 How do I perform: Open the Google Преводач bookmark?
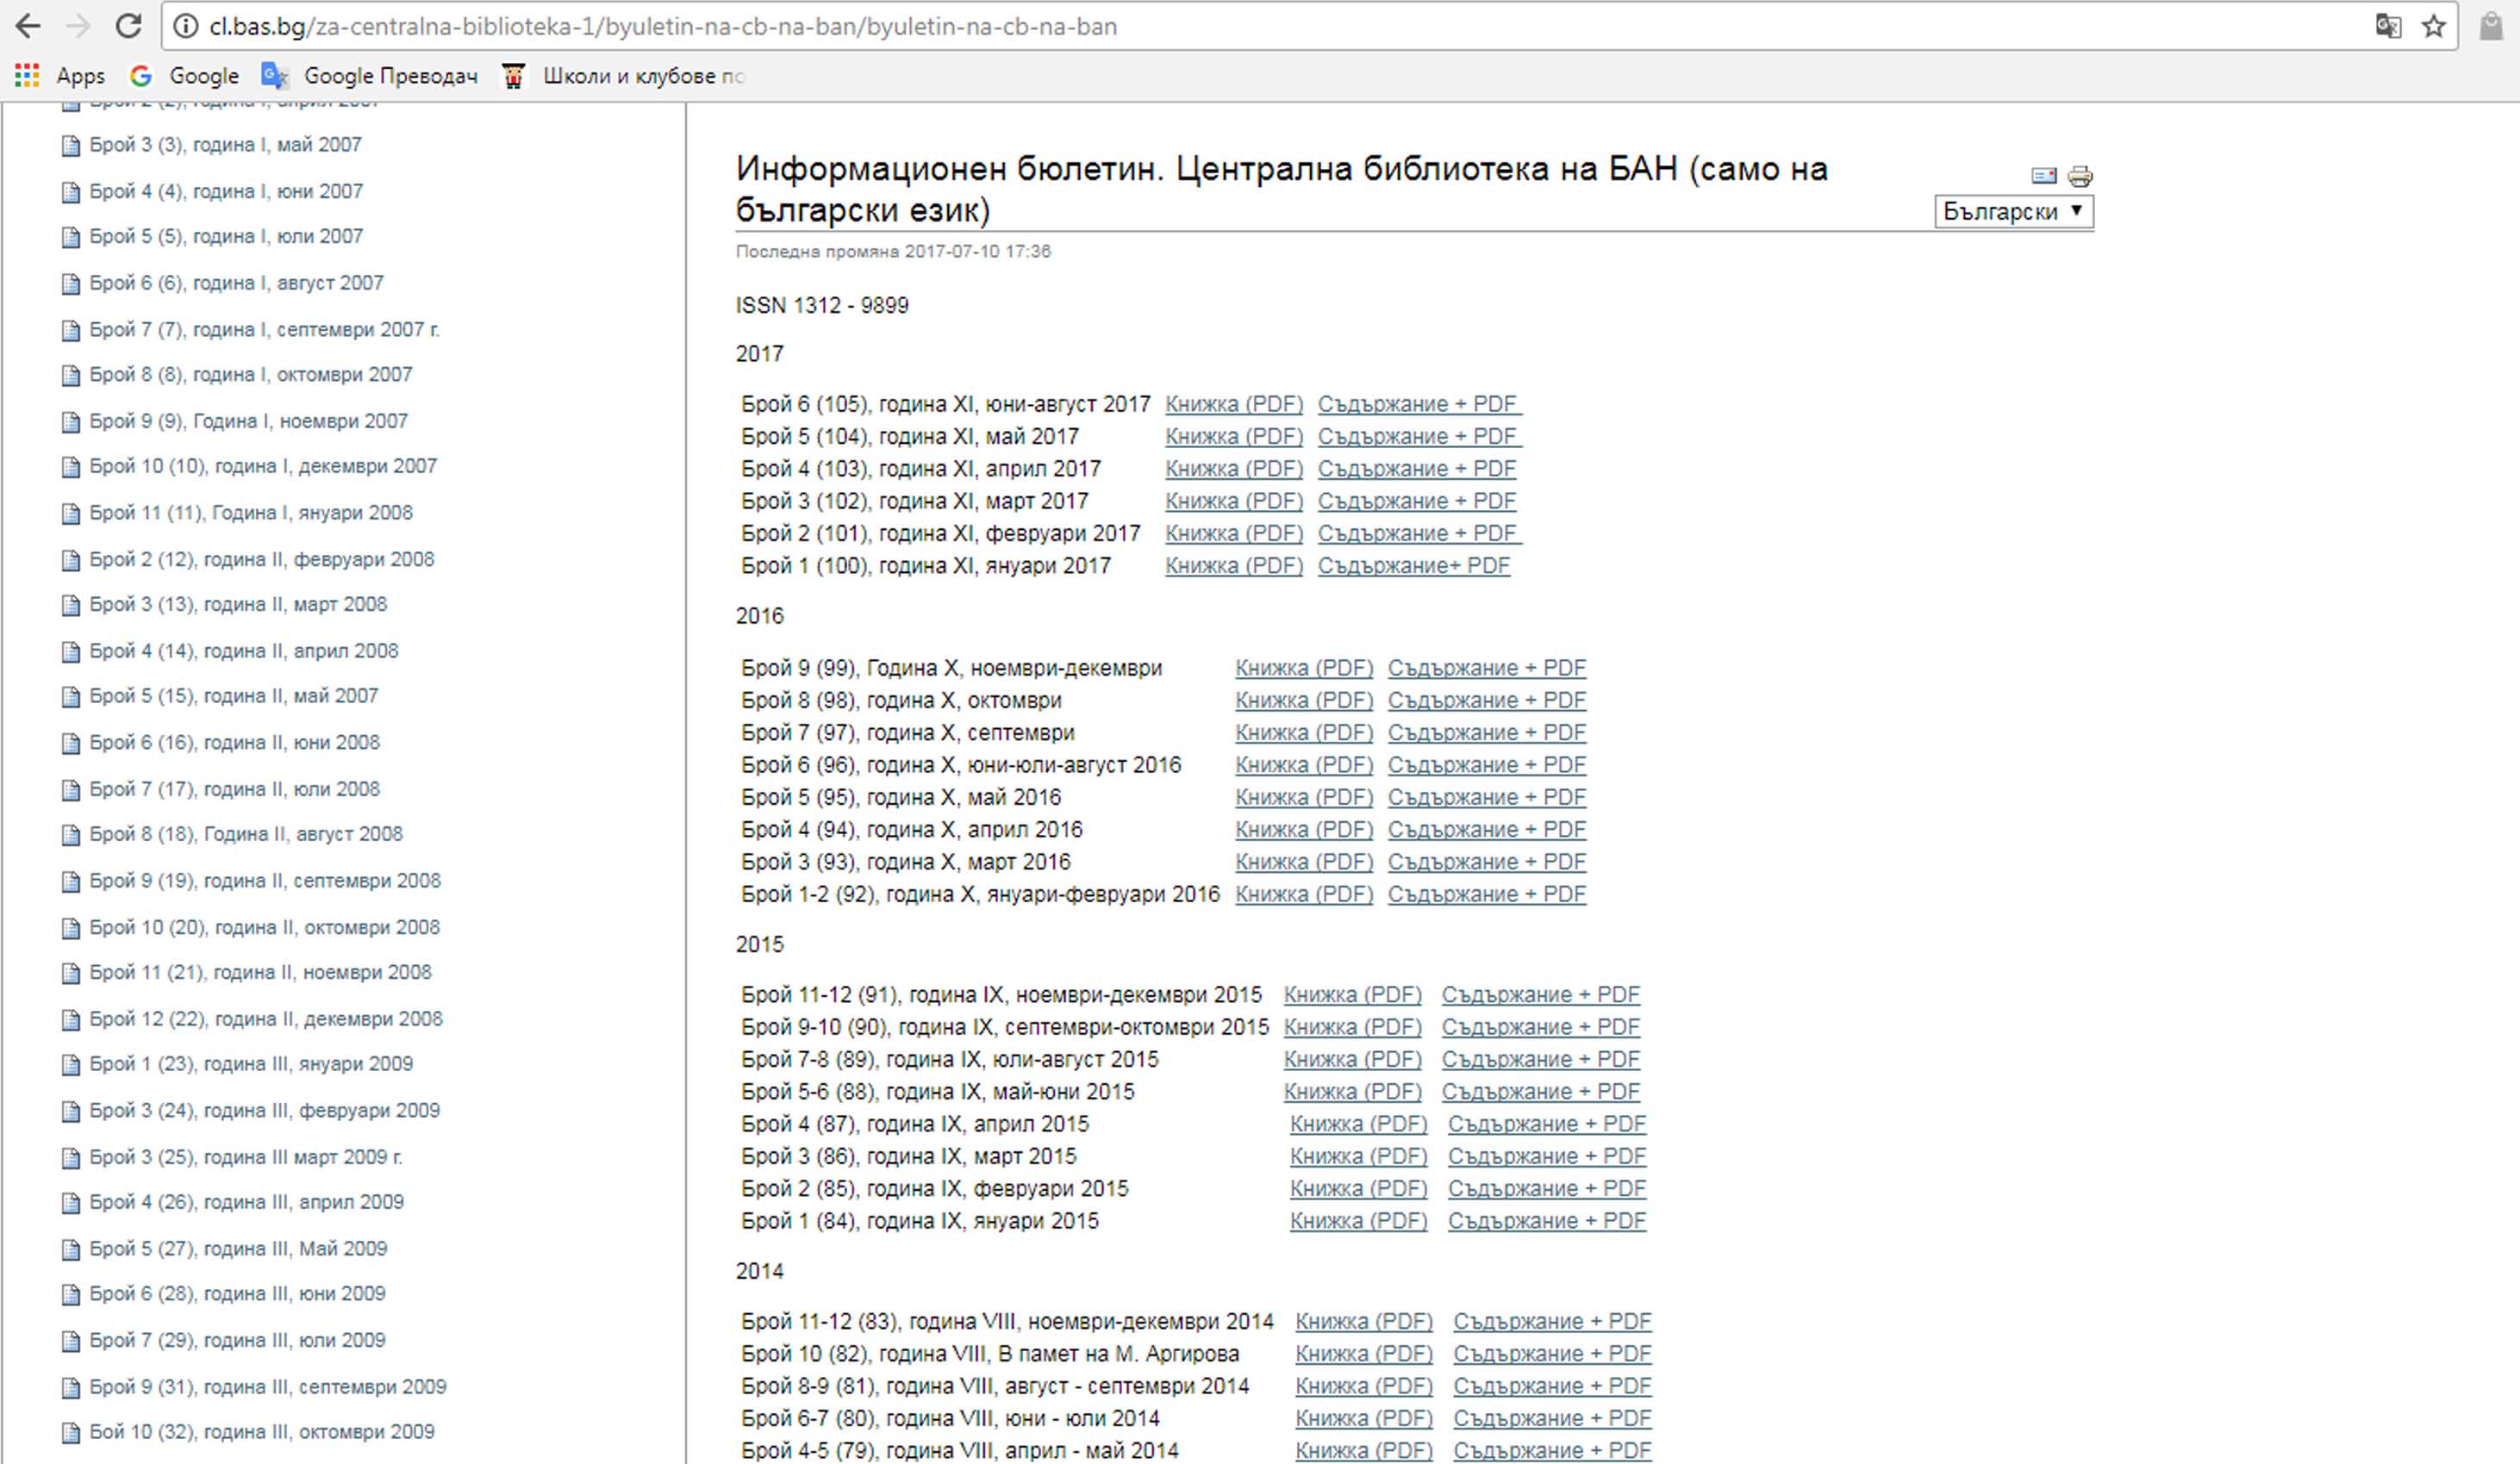369,76
